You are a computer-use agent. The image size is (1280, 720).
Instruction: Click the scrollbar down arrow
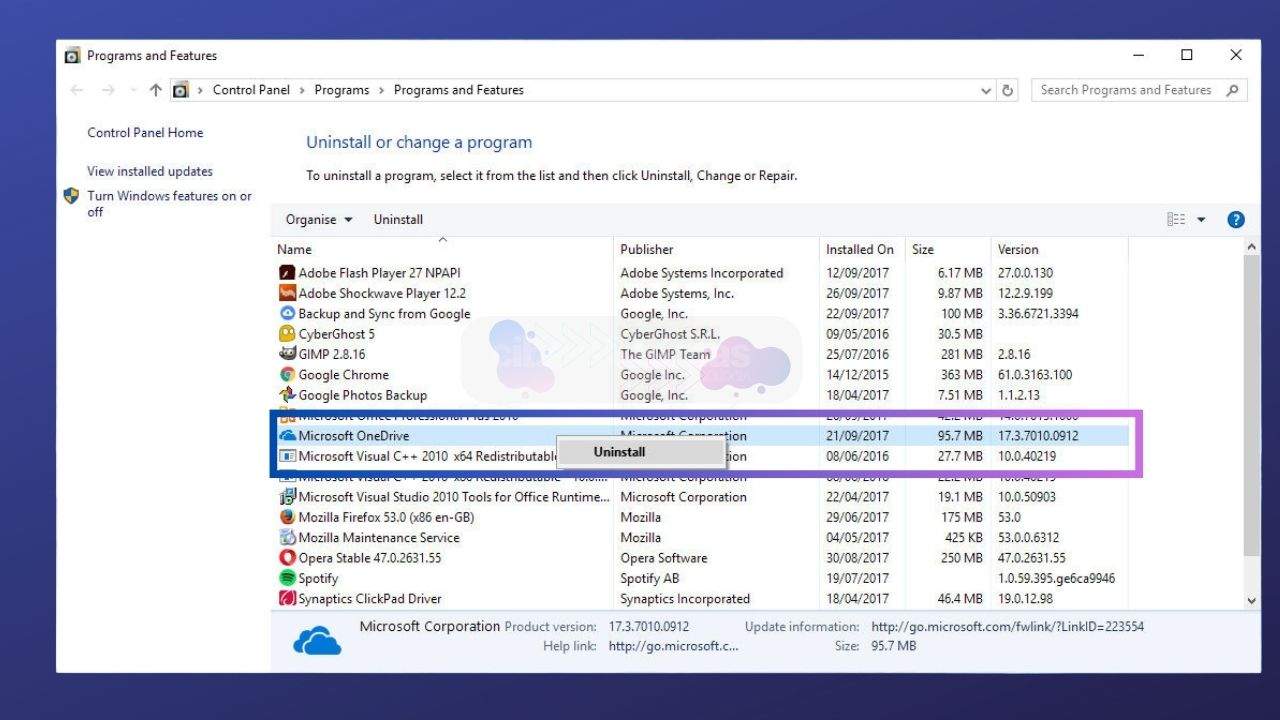1252,601
